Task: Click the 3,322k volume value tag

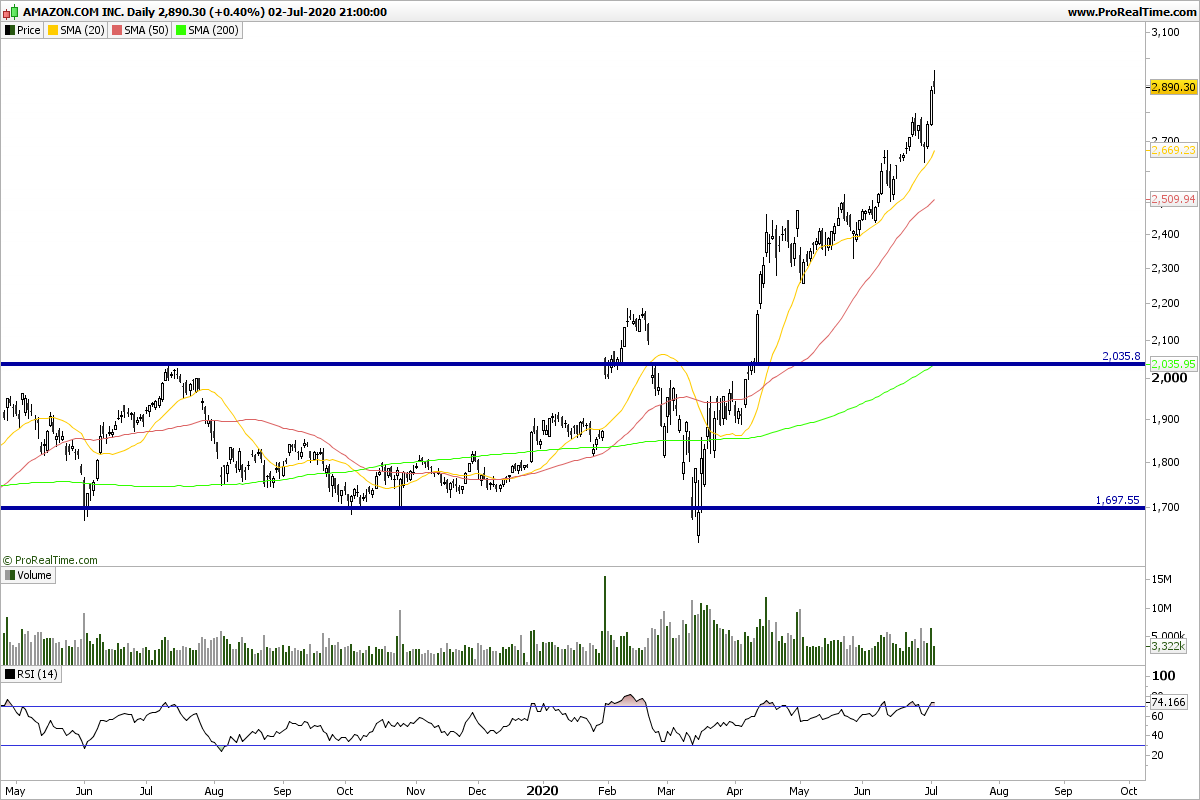Action: click(1168, 647)
